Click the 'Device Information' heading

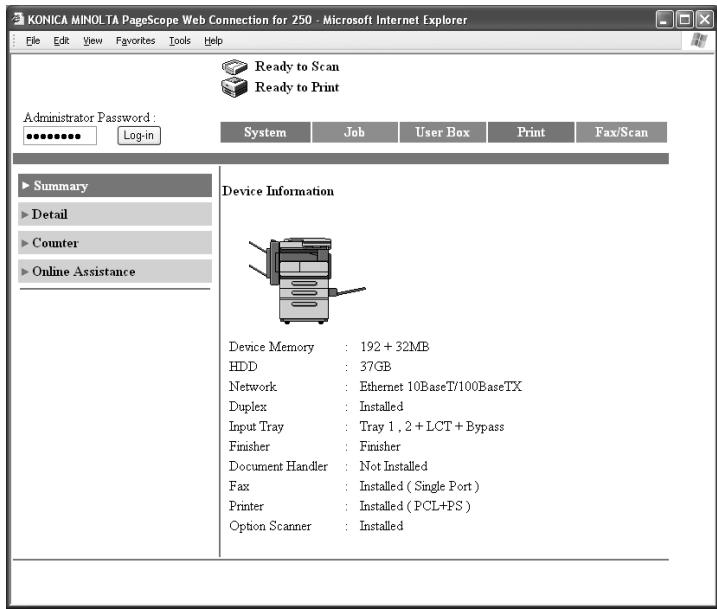pos(278,191)
